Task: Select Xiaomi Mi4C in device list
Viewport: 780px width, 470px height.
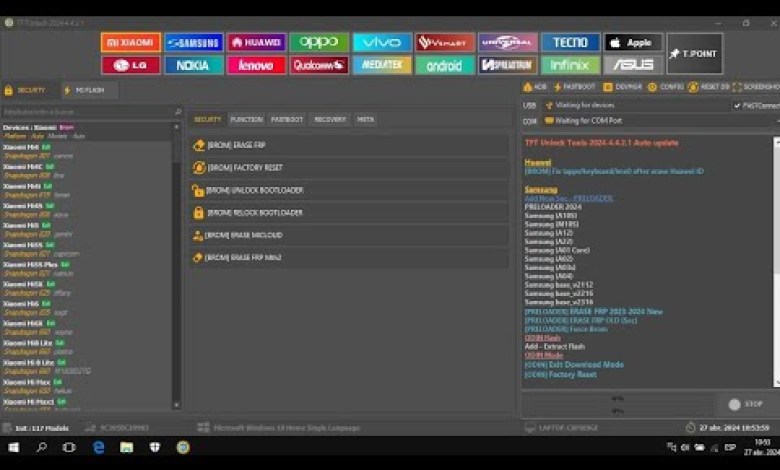Action: click(87, 171)
